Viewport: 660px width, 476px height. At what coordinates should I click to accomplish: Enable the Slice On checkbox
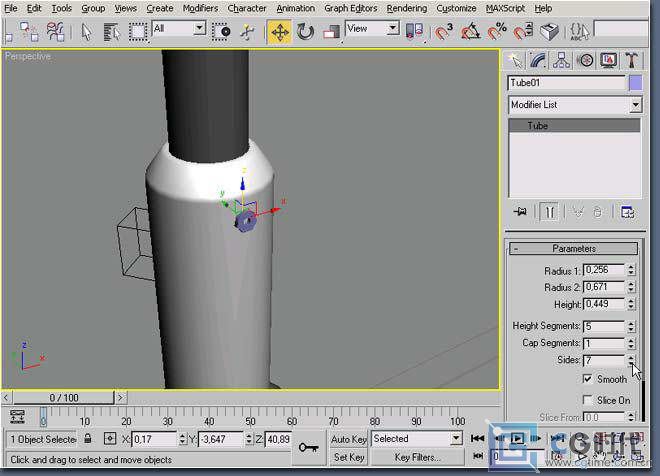pyautogui.click(x=588, y=399)
